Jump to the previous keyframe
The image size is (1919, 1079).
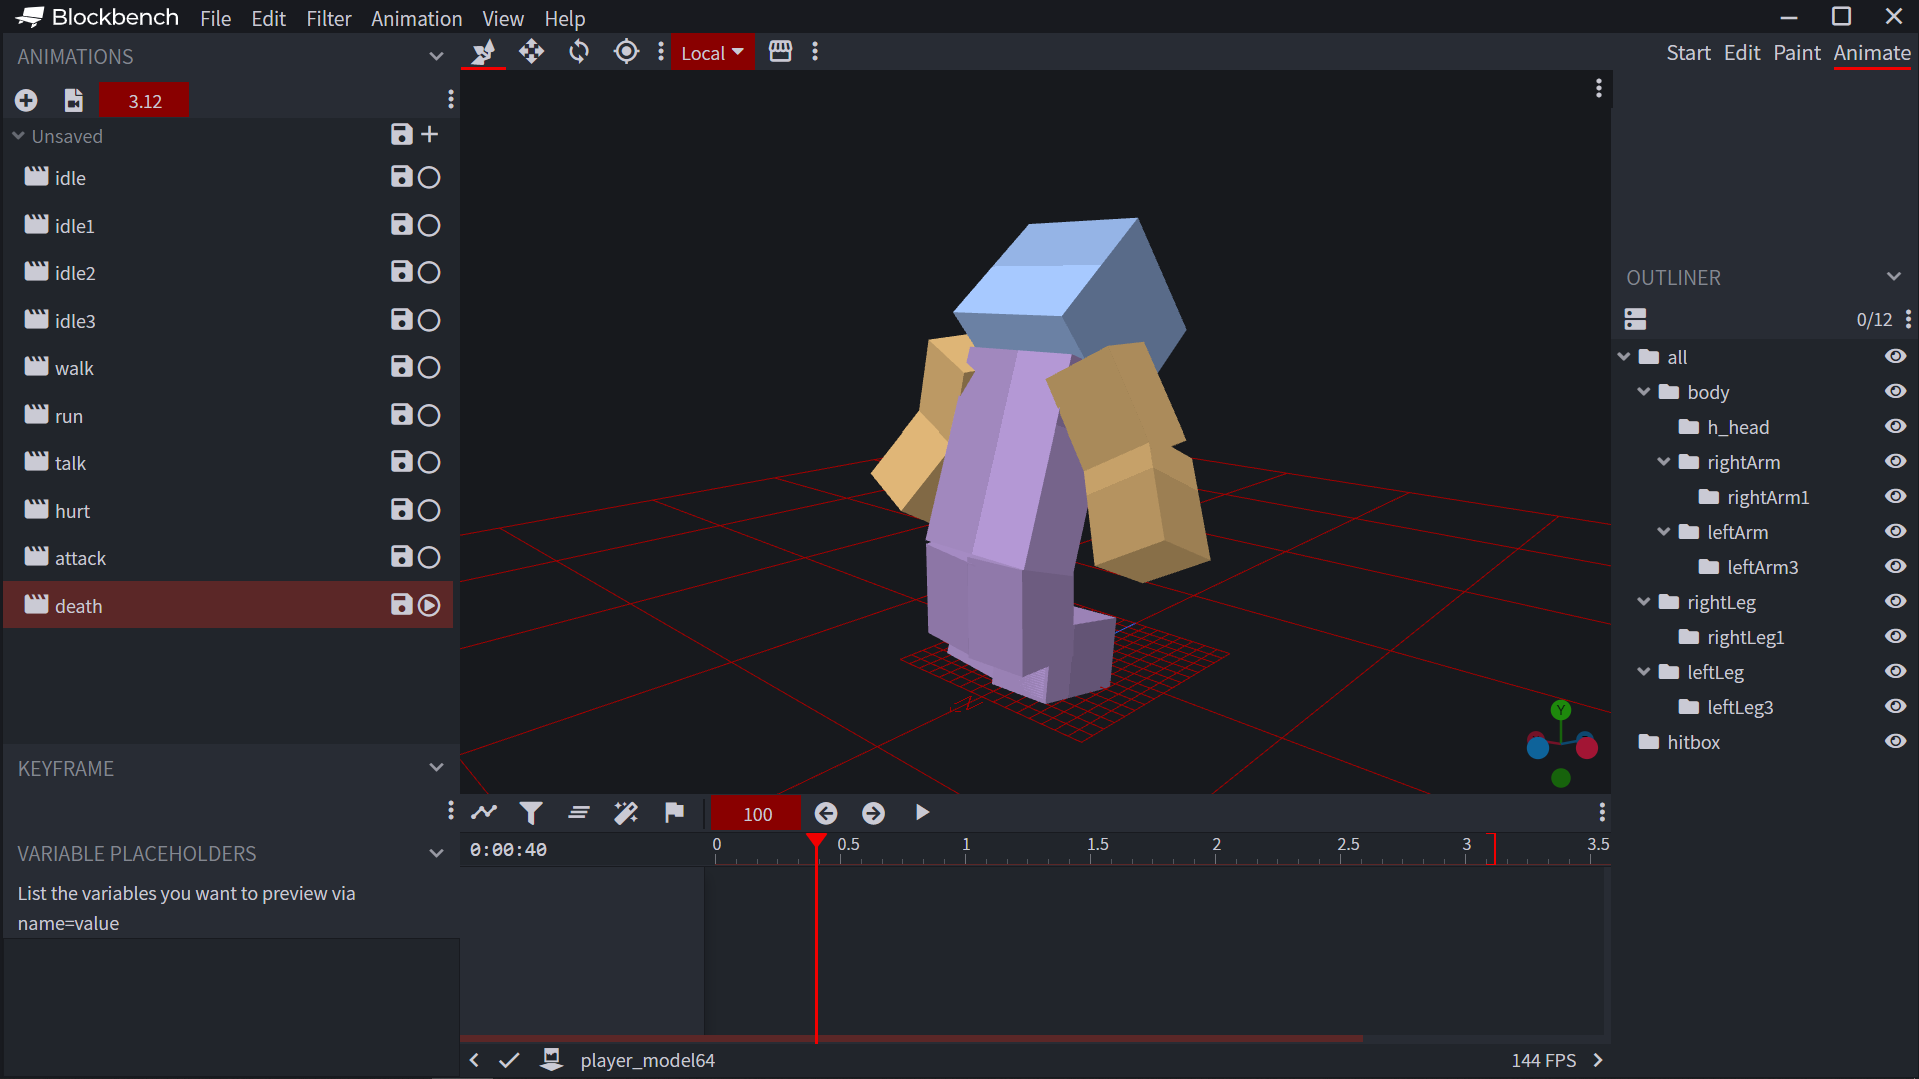tap(826, 813)
